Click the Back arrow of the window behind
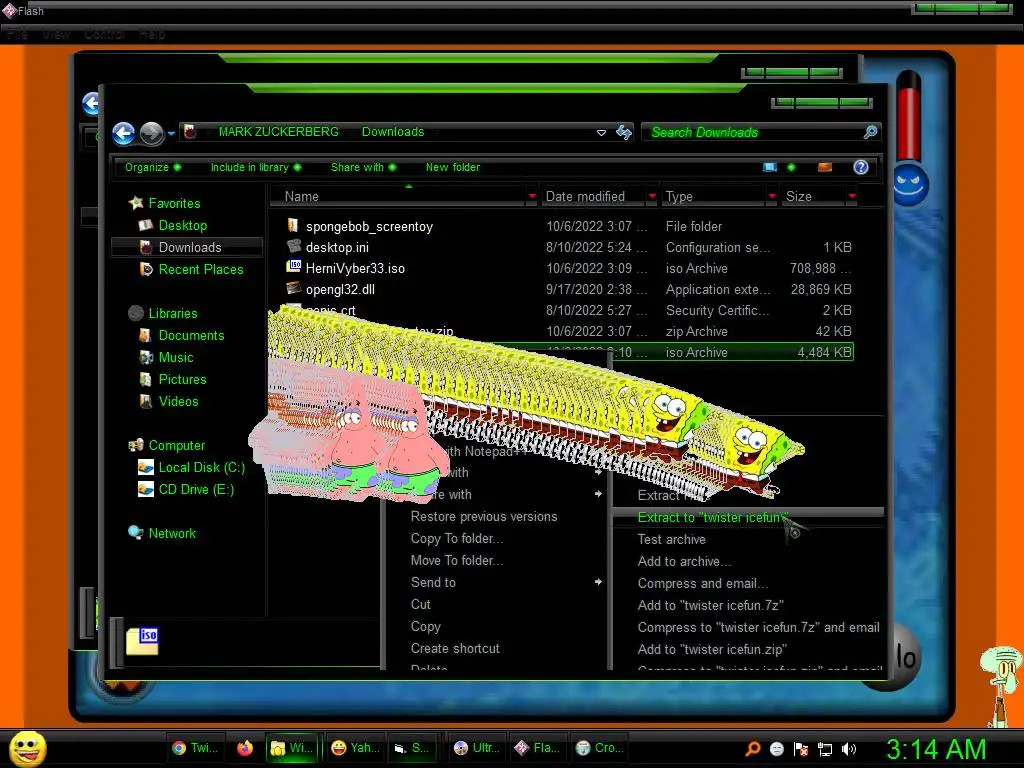The image size is (1024, 768). (91, 103)
